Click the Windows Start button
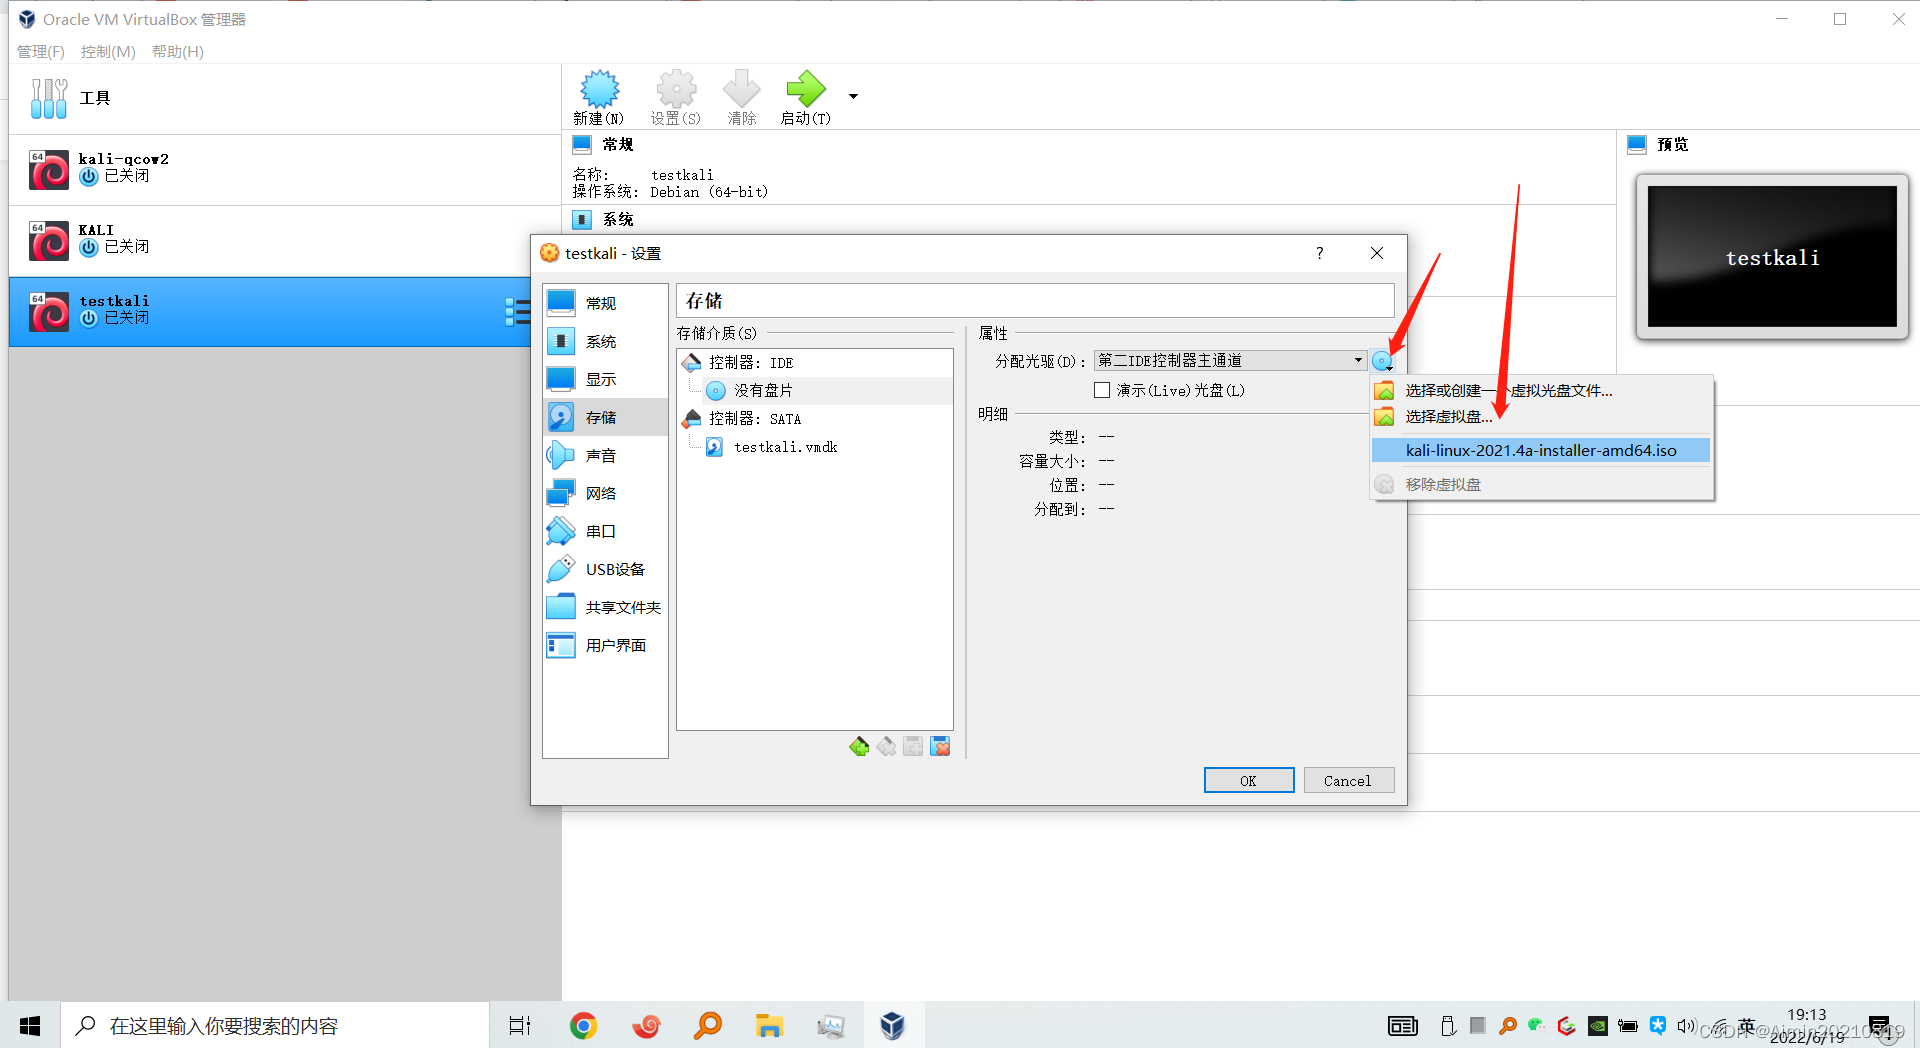Screen dimensions: 1920x1048 (x=30, y=1025)
